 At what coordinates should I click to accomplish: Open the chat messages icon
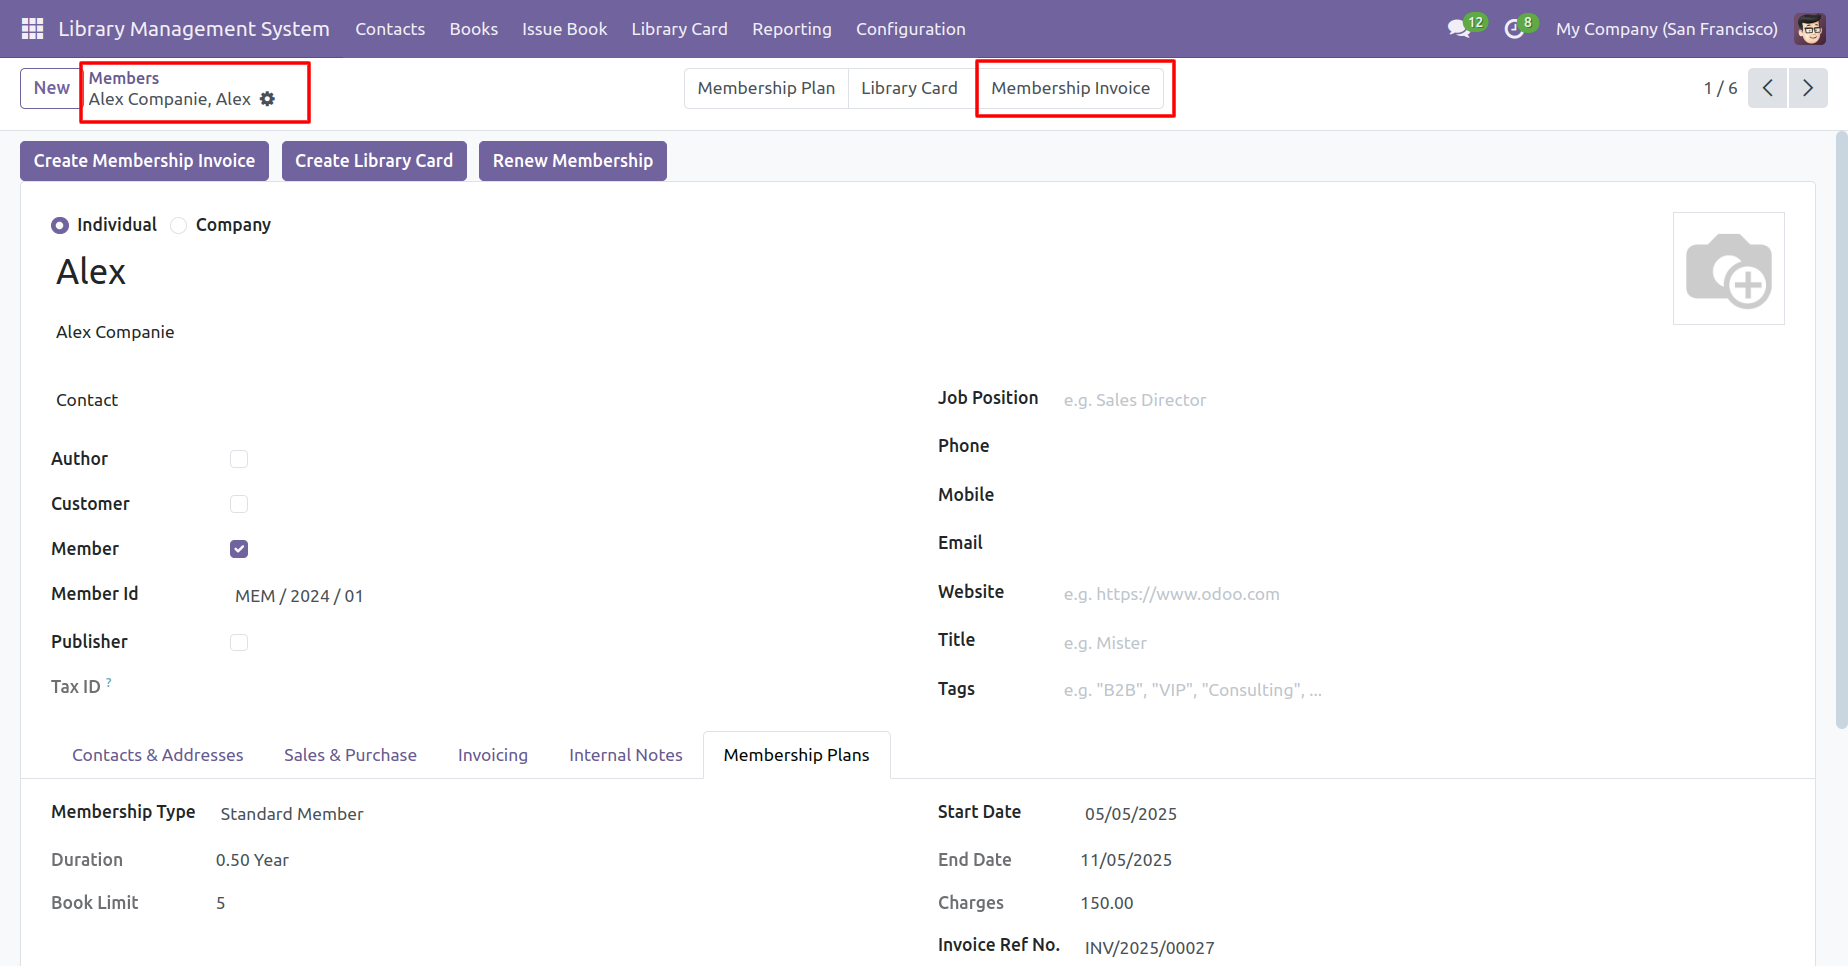[x=1459, y=29]
